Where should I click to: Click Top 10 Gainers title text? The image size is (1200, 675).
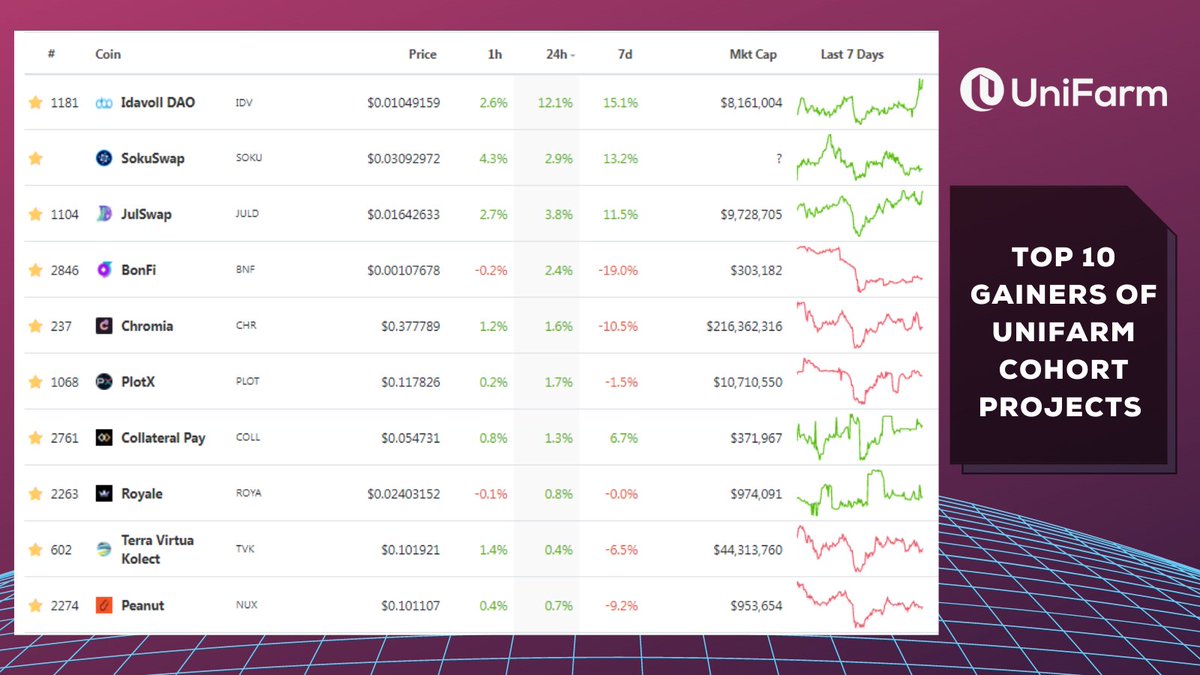coord(1061,331)
